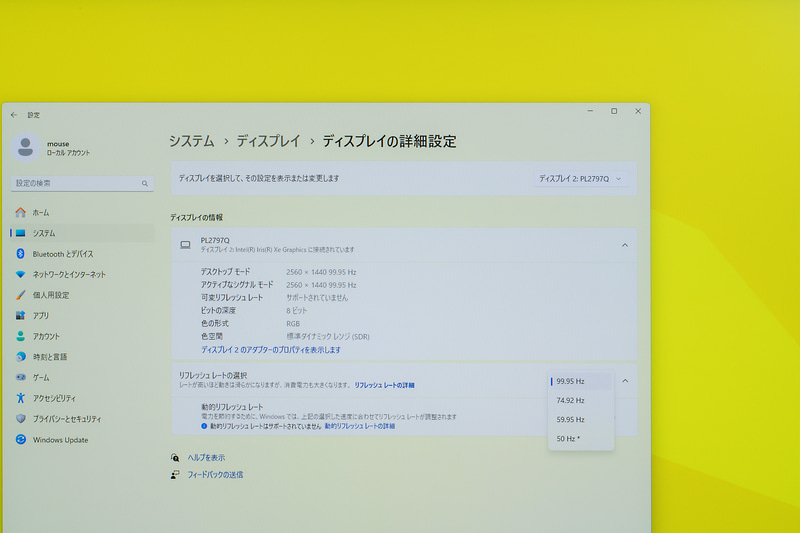
Task: Click the アクセシビリティ figure icon
Action: 20,398
